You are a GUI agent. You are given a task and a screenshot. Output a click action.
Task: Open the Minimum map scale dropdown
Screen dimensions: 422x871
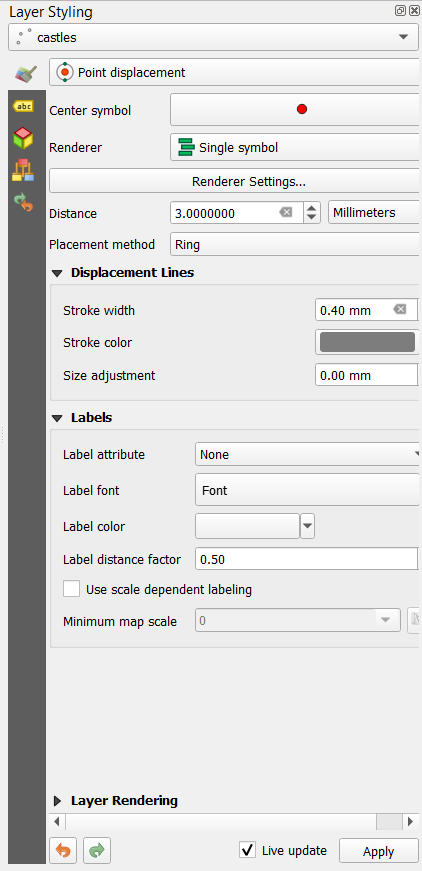tap(298, 621)
